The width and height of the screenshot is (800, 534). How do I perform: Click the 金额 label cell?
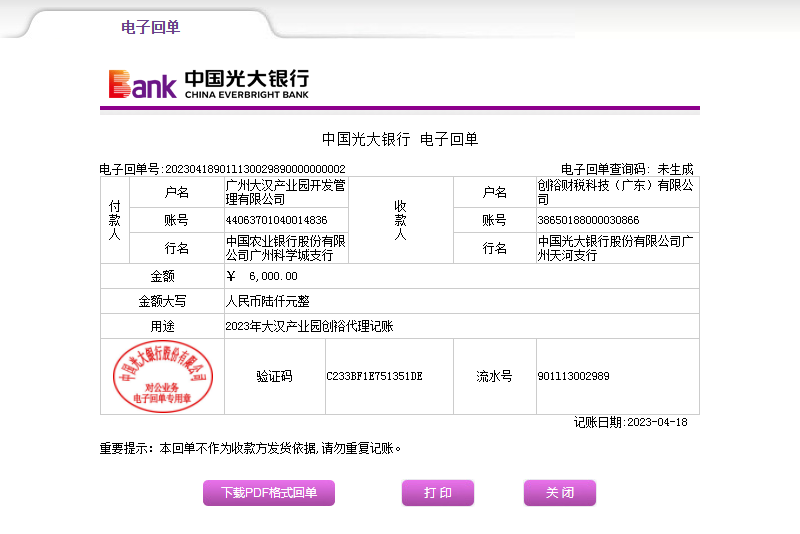tap(162, 276)
